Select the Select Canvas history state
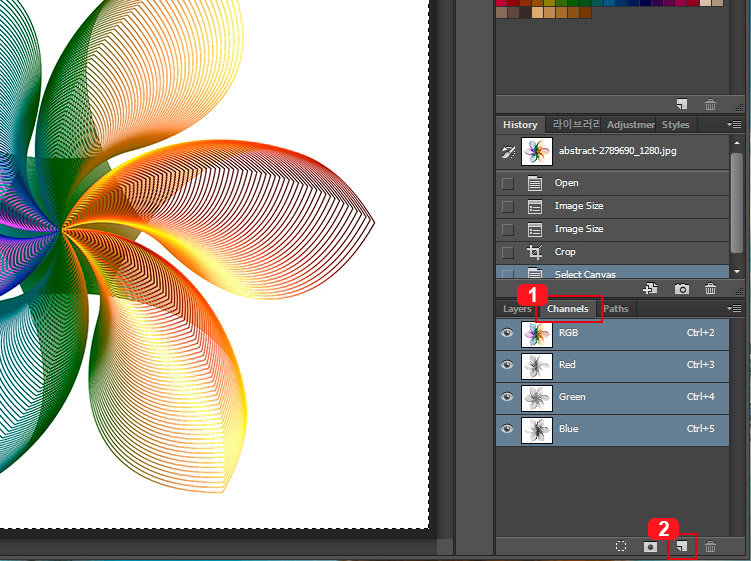 [x=613, y=272]
